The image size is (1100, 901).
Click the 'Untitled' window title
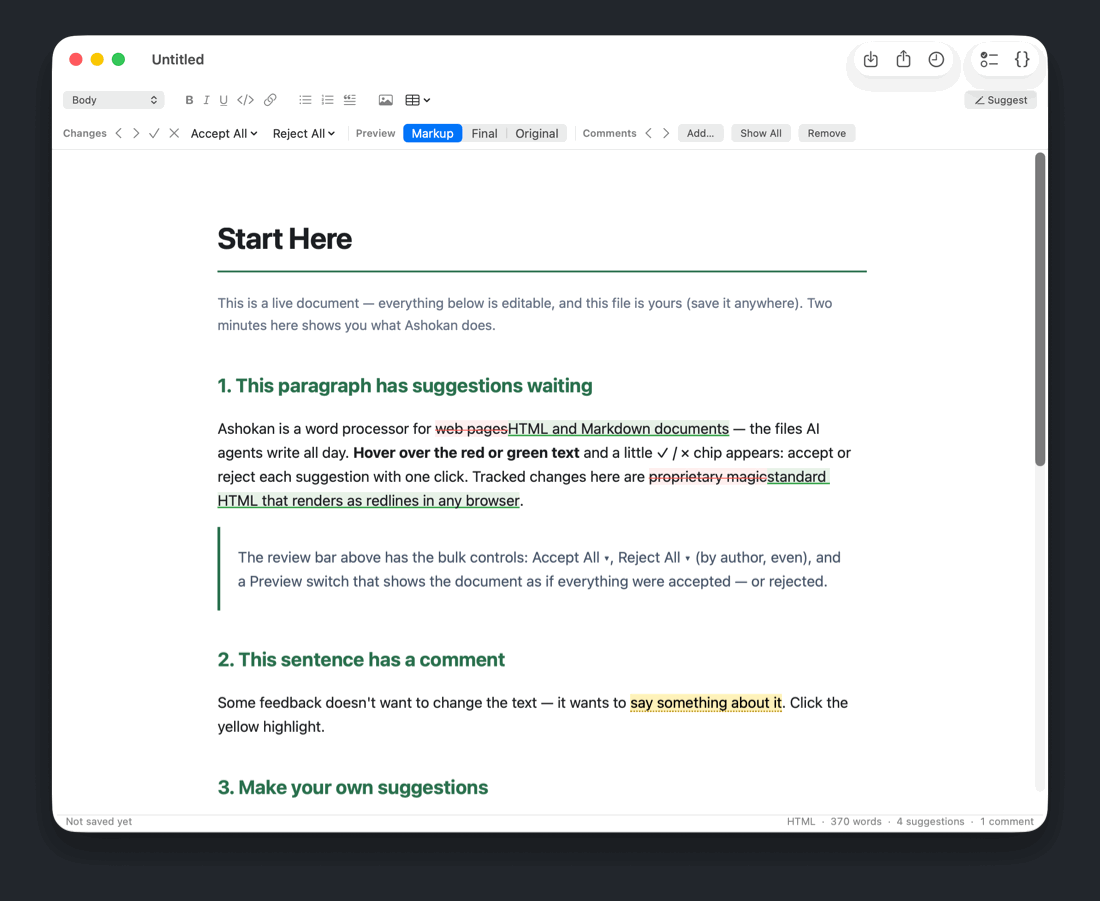point(177,60)
